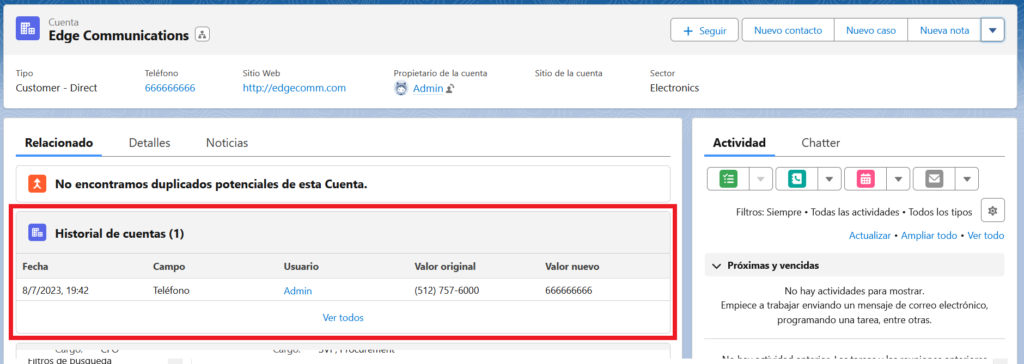Viewport: 1024px width, 364px height.
Task: Click the duplicates merge icon
Action: pyautogui.click(x=38, y=184)
